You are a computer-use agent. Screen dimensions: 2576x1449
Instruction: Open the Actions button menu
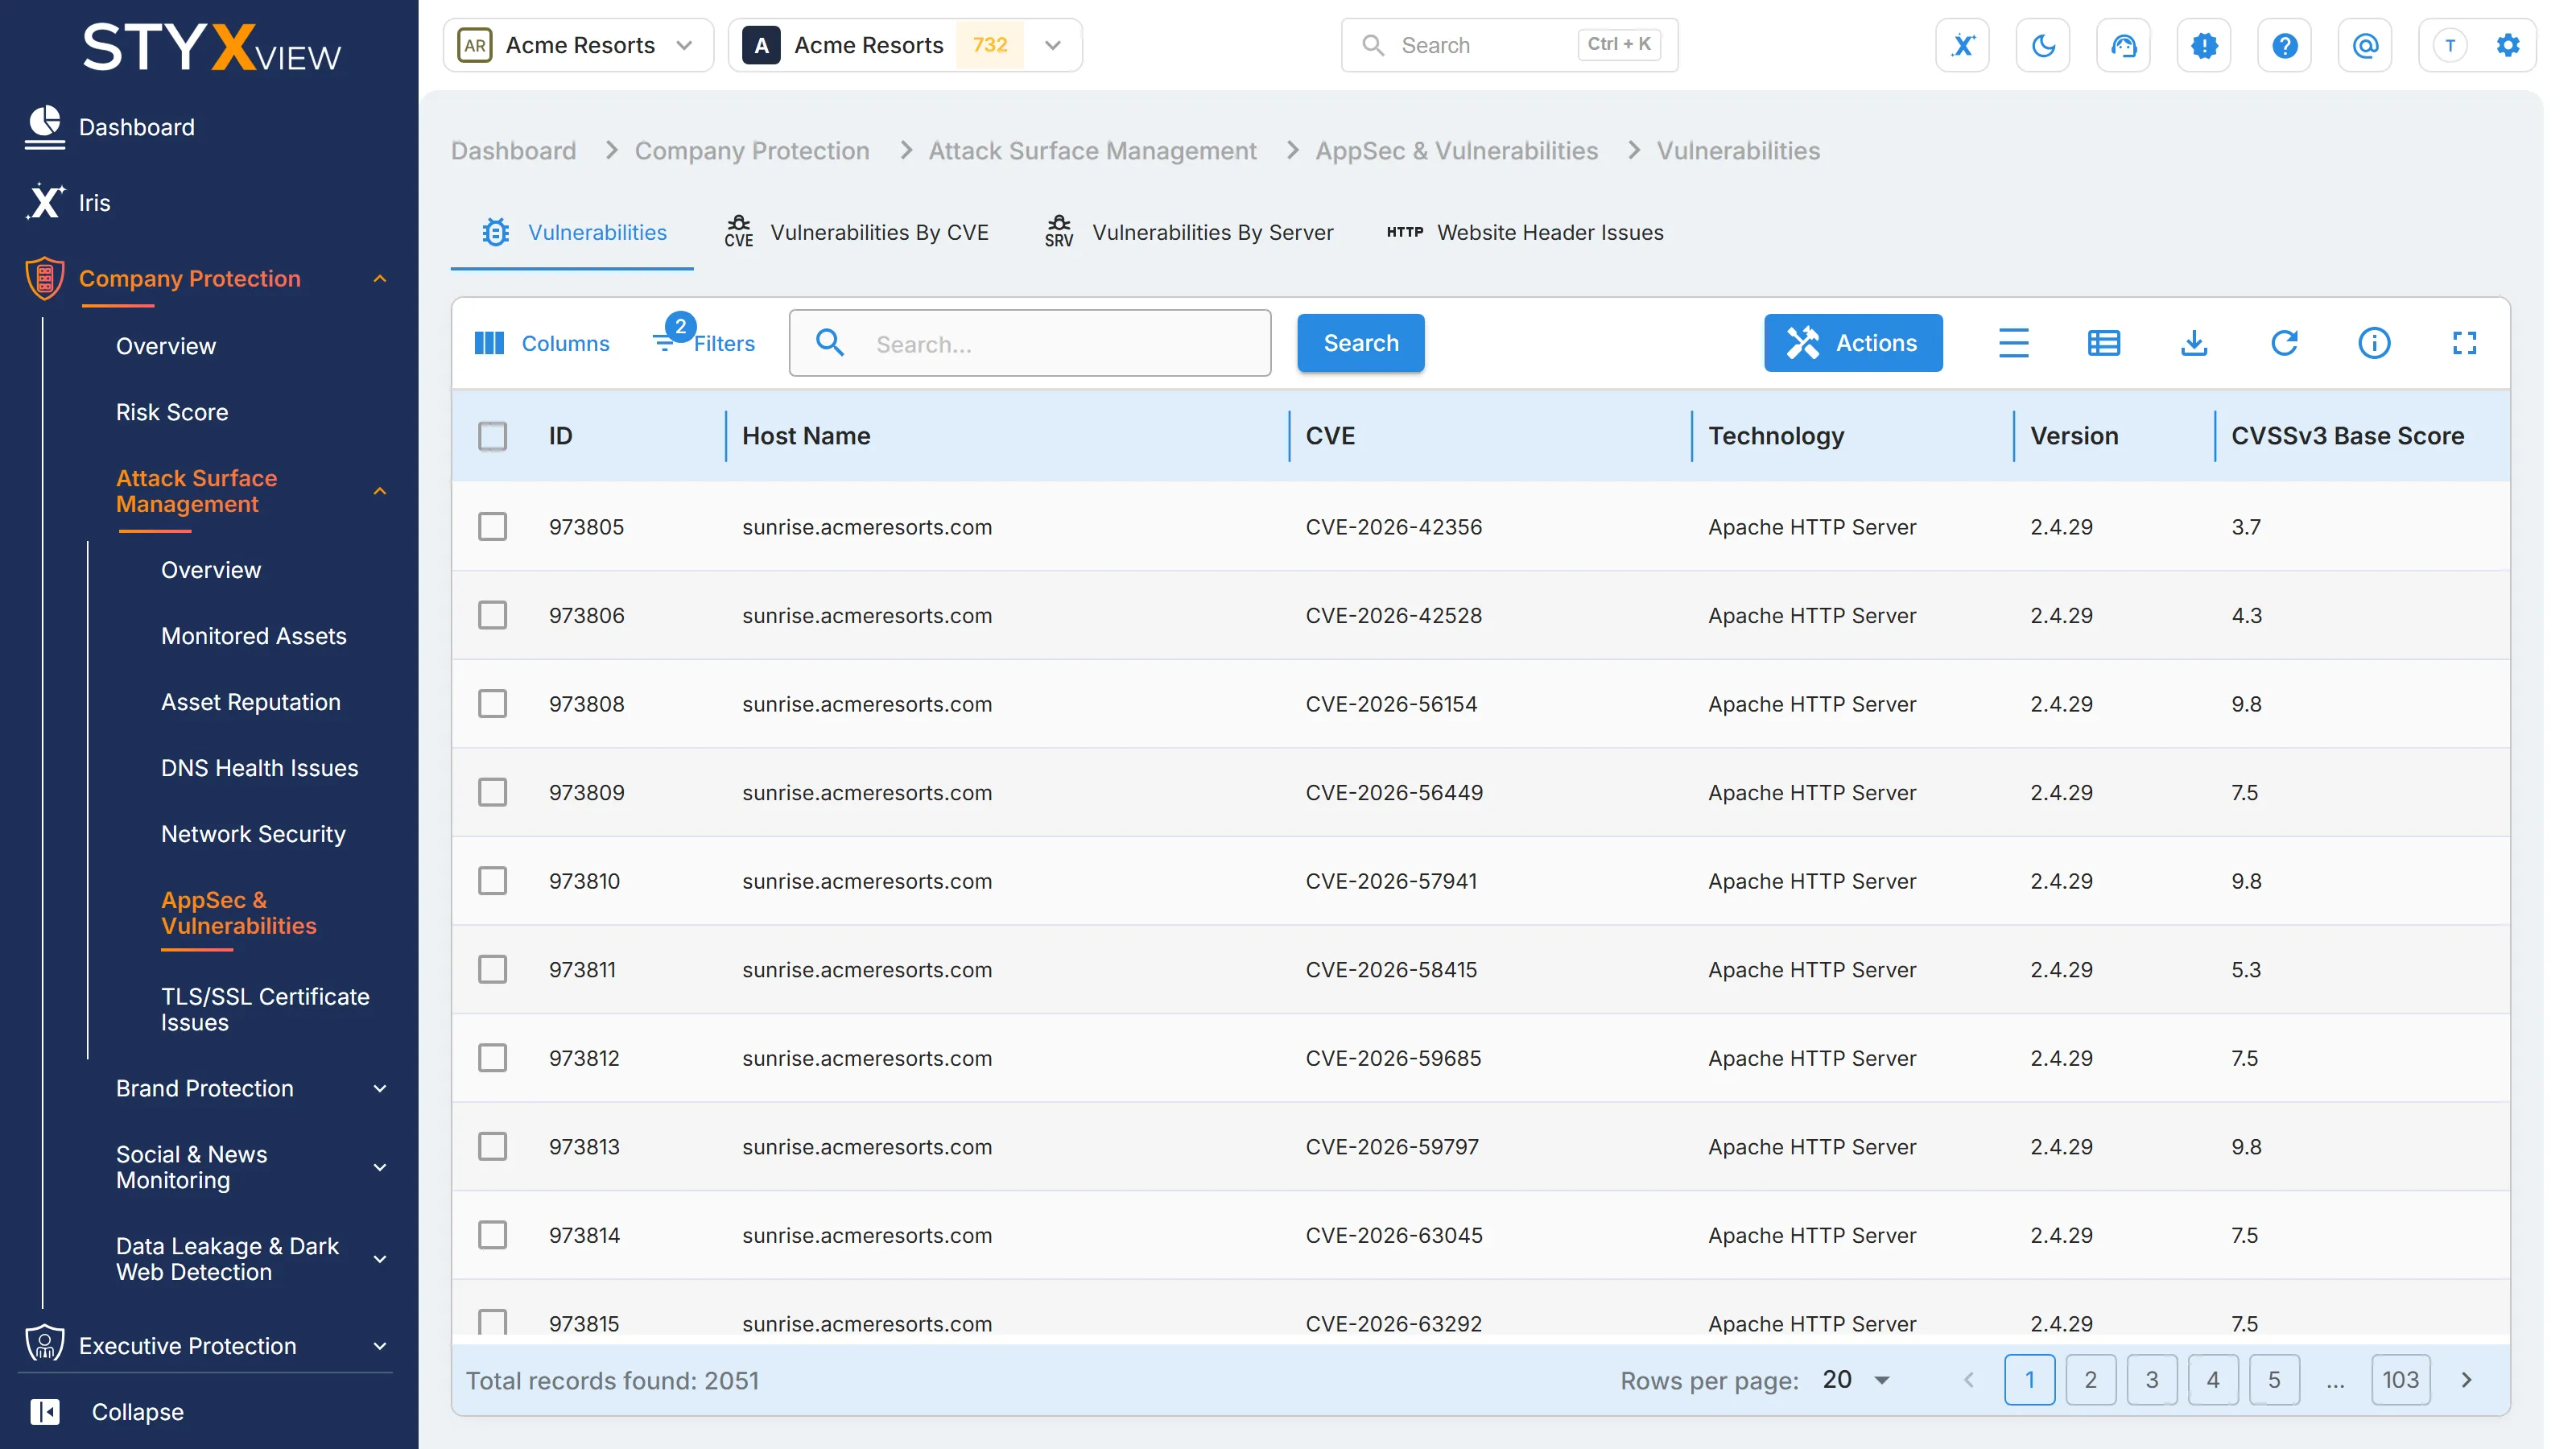tap(1852, 343)
